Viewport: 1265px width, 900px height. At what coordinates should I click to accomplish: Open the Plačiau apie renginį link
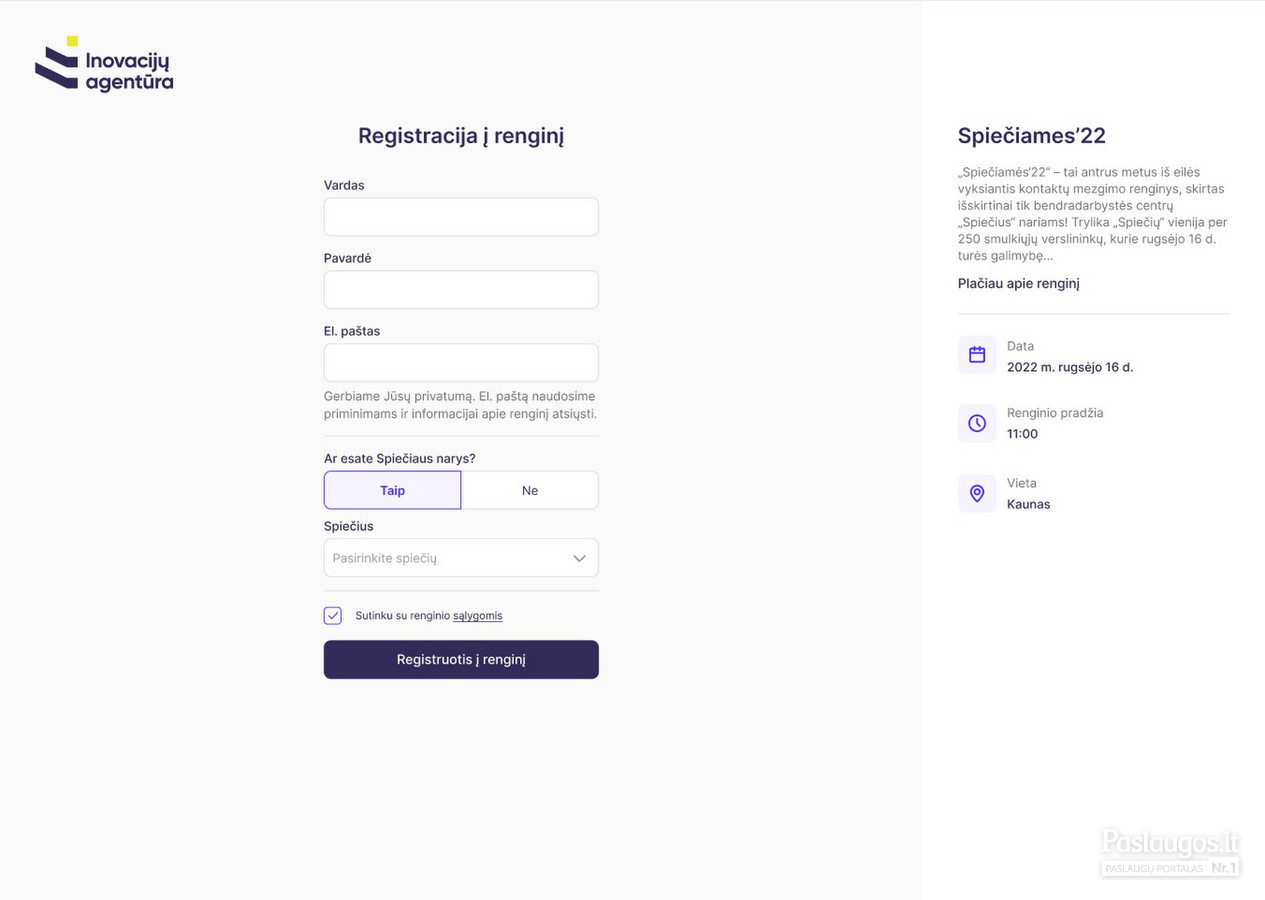[1018, 283]
